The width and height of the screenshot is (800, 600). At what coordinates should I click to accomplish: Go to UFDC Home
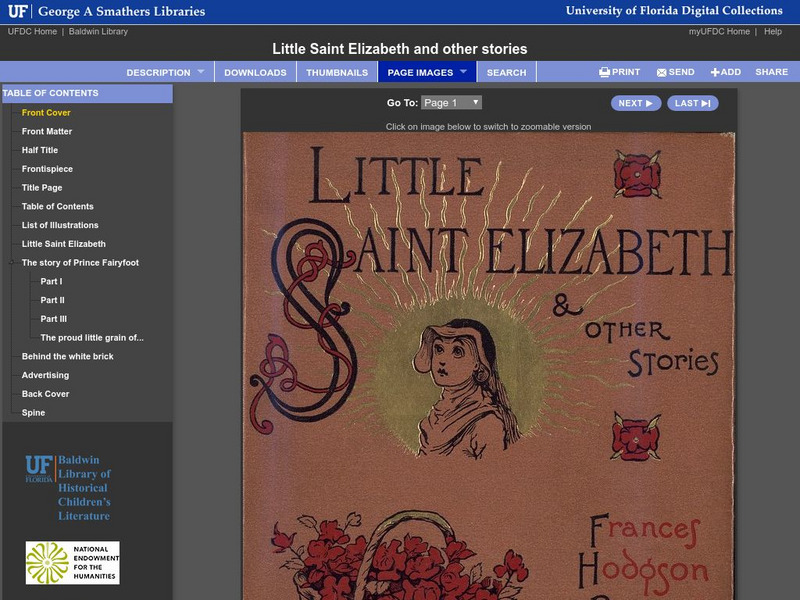pos(29,31)
